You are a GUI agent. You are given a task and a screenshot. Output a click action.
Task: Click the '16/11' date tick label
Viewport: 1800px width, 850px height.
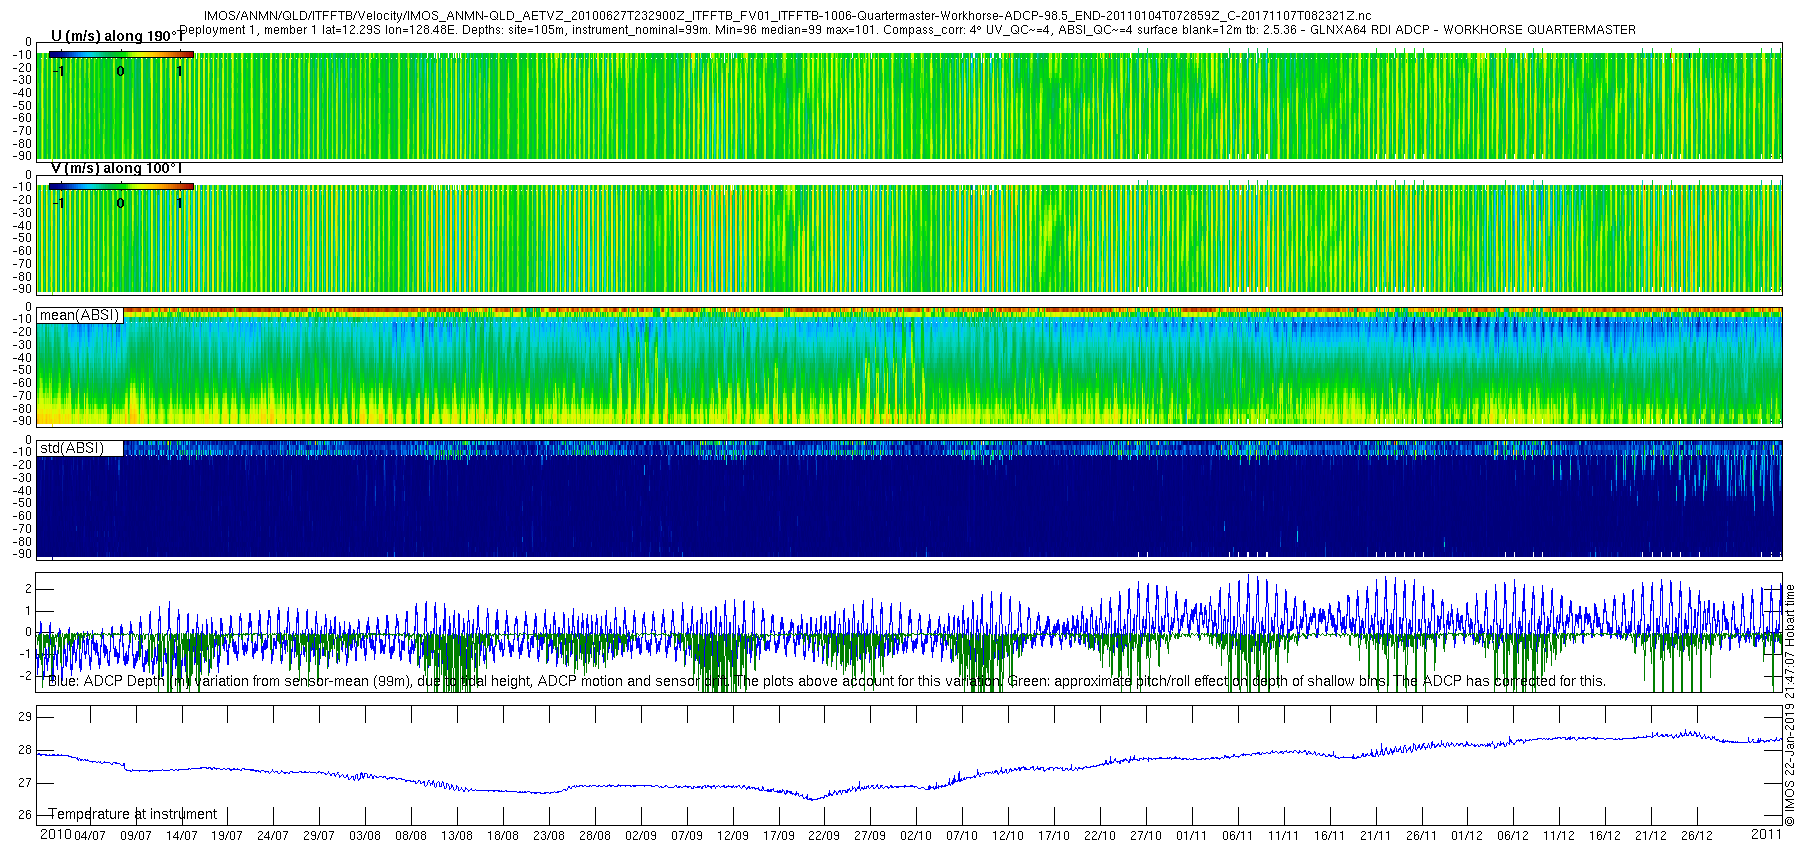(1330, 836)
